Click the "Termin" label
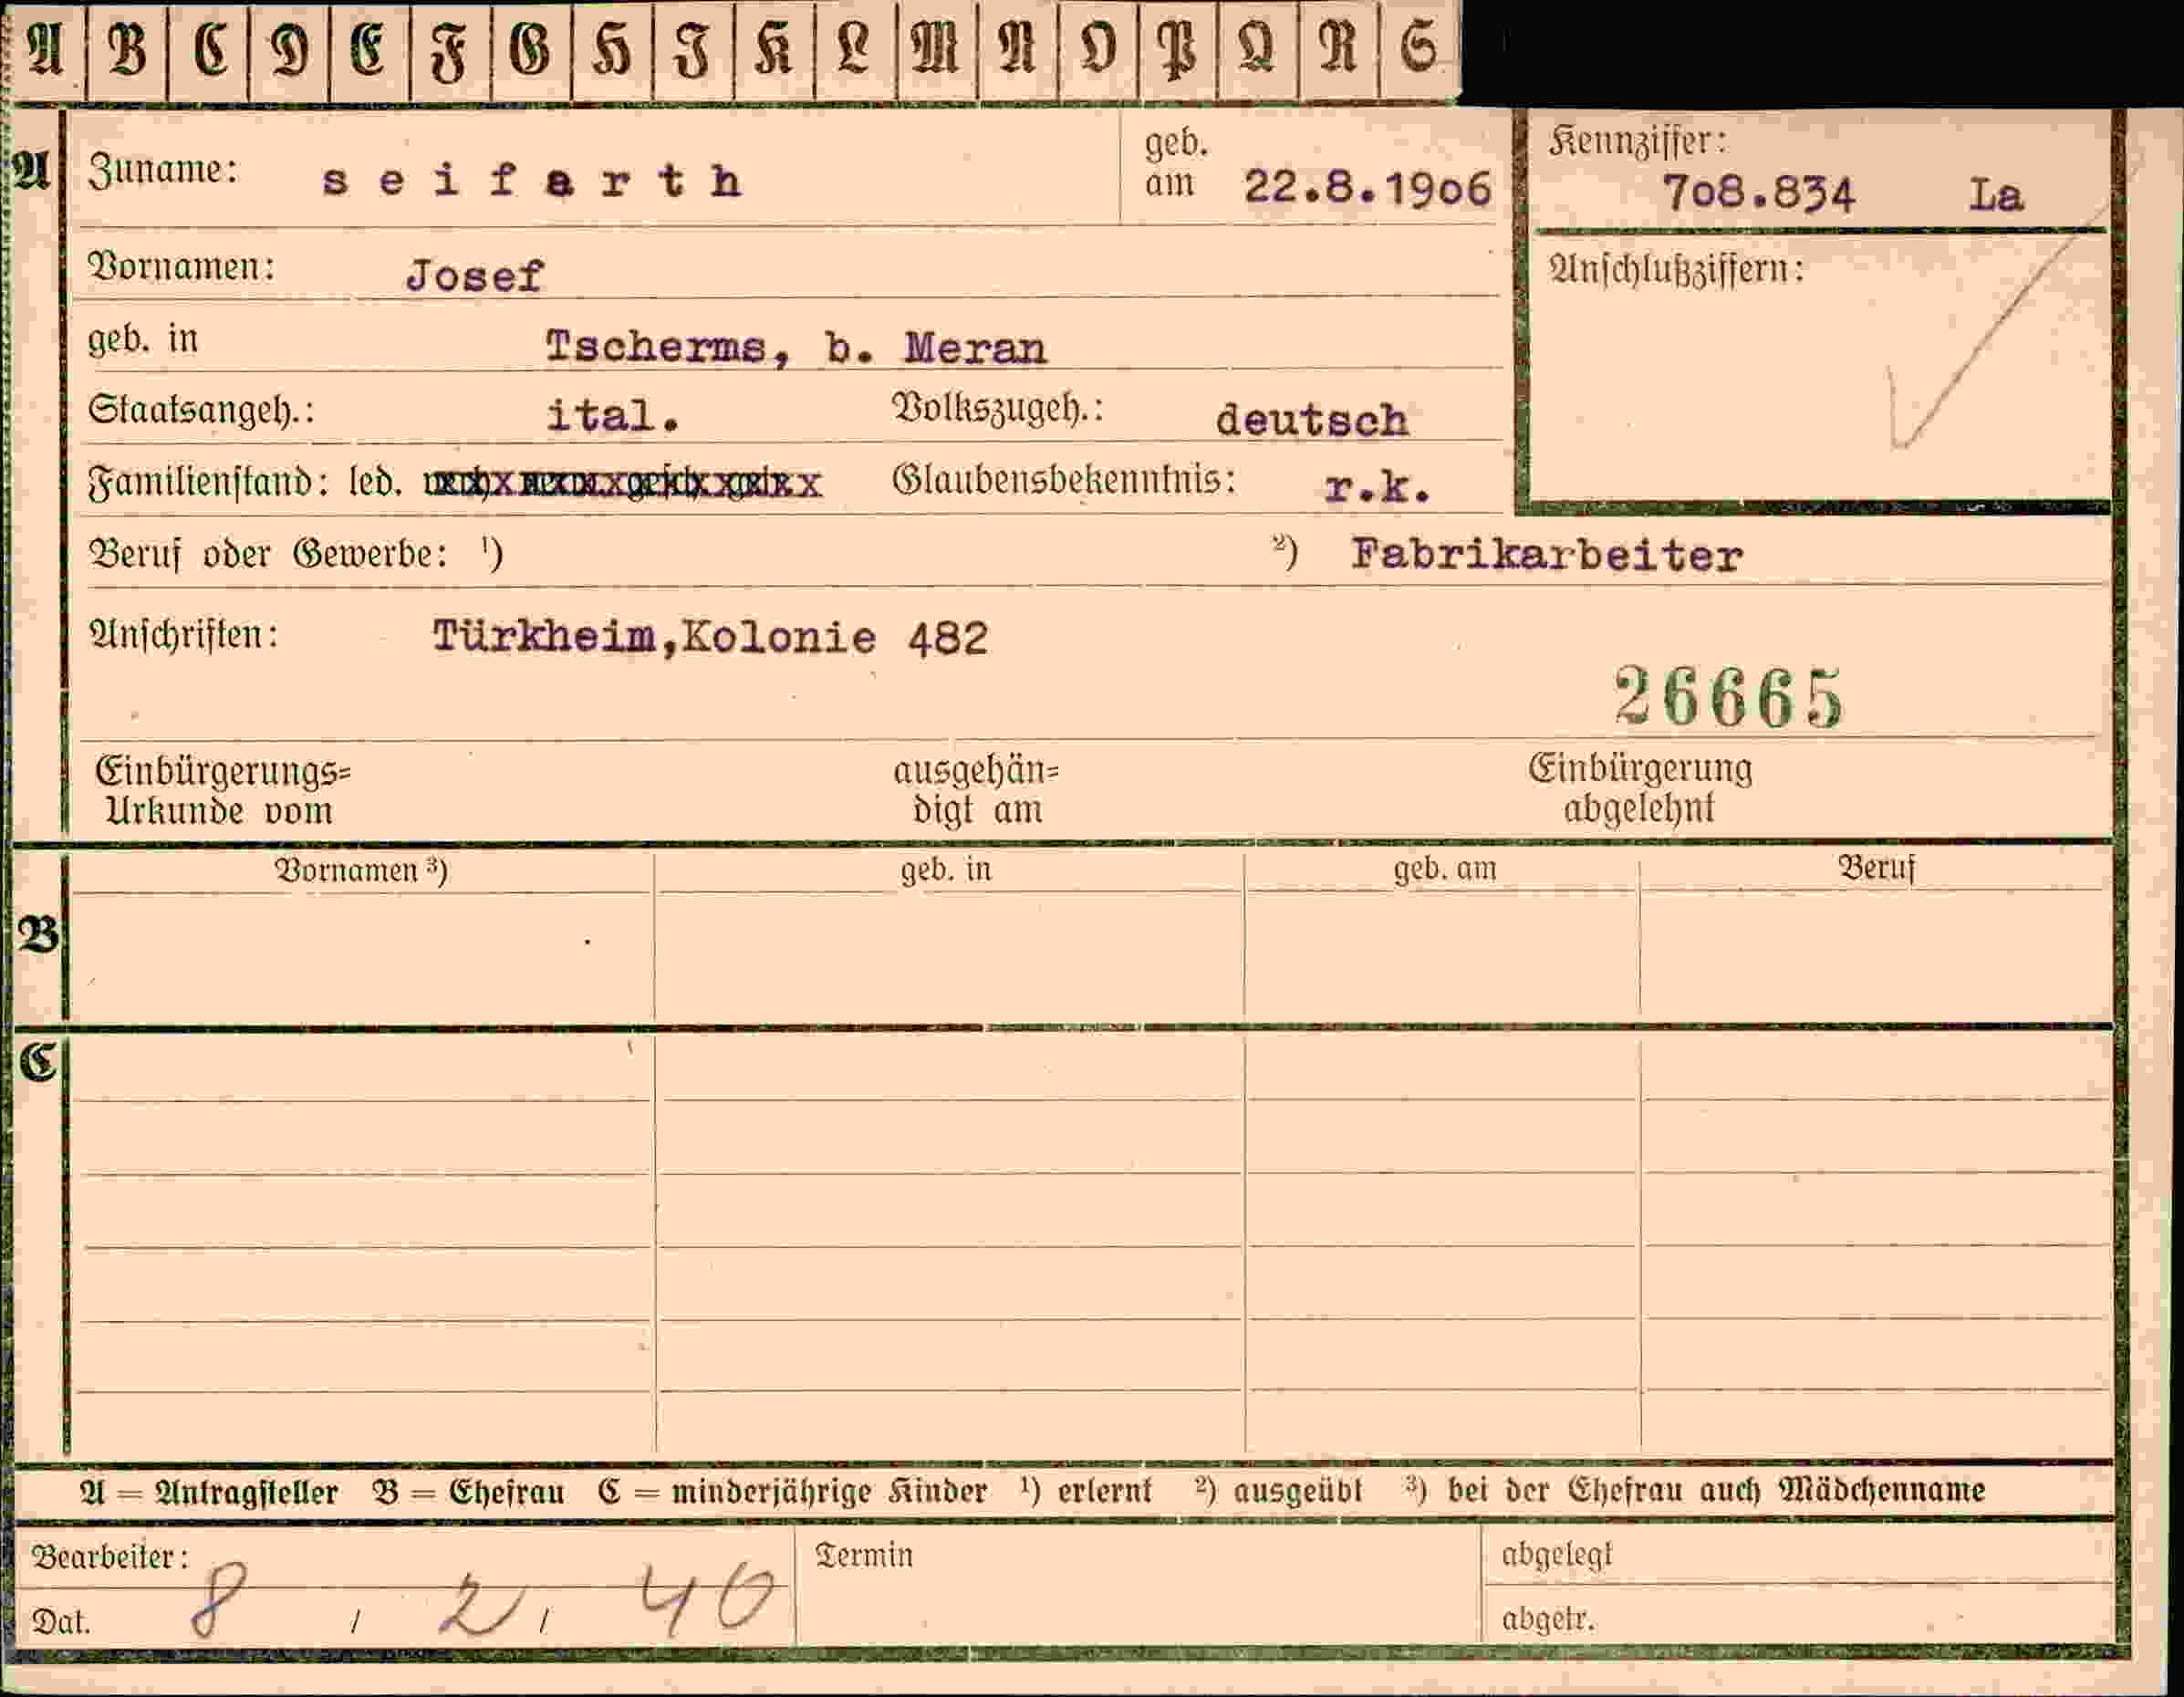2184x1697 pixels. coord(864,1555)
